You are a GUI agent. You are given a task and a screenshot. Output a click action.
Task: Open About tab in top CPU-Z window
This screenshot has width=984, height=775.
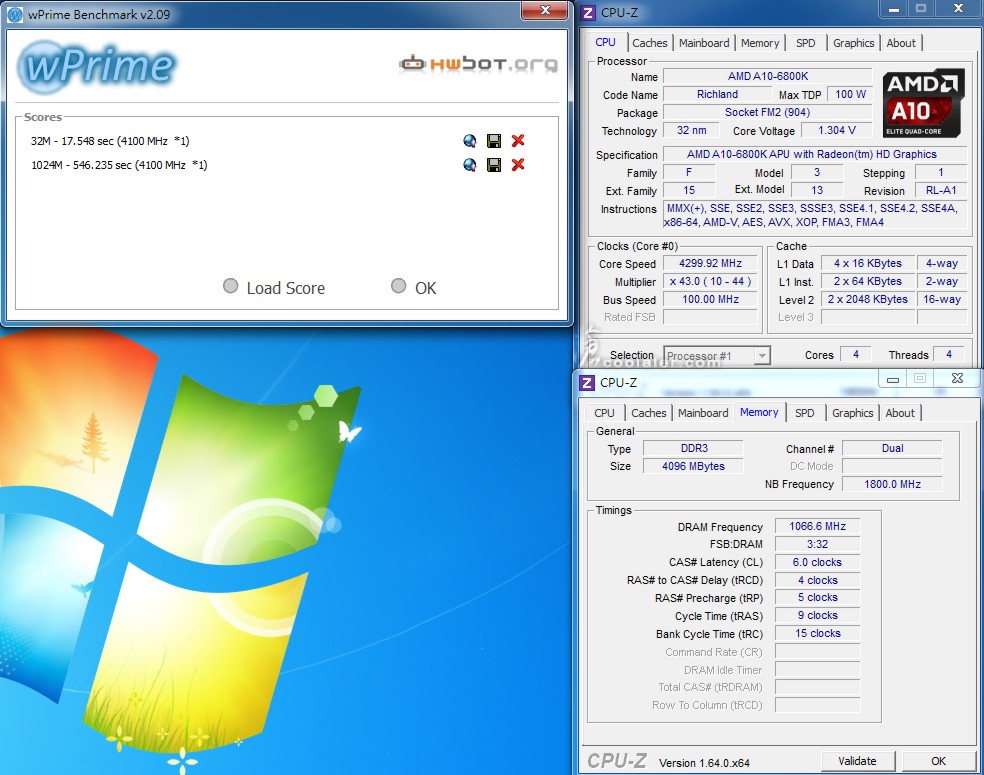click(x=901, y=43)
